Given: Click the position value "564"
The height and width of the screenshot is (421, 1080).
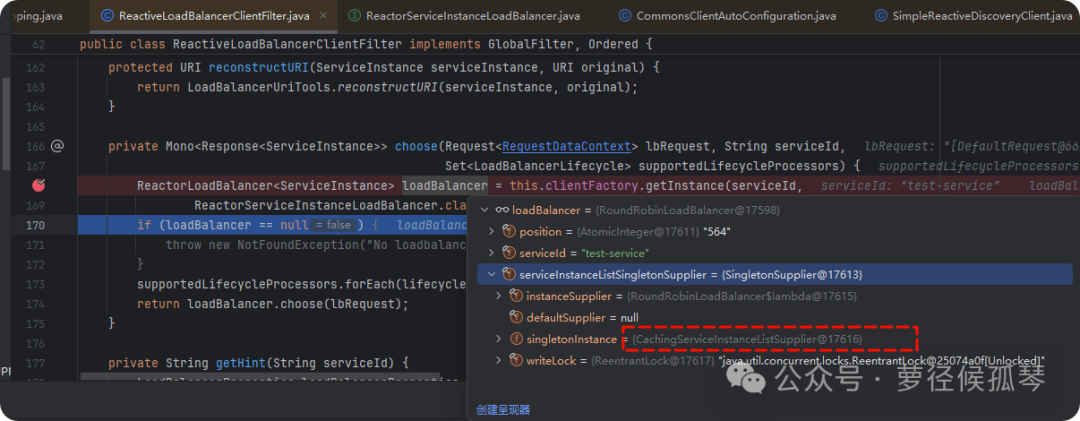Looking at the screenshot, I should pyautogui.click(x=715, y=232).
